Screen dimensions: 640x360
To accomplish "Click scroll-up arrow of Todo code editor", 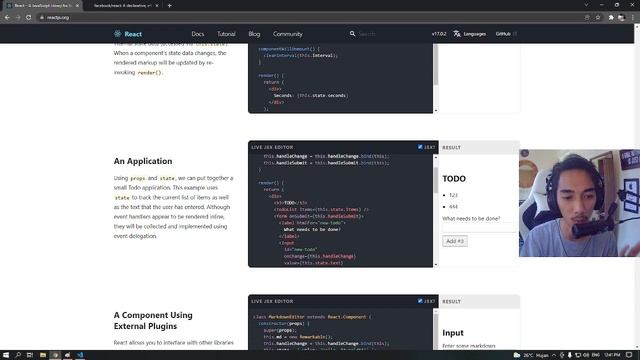I will point(436,157).
